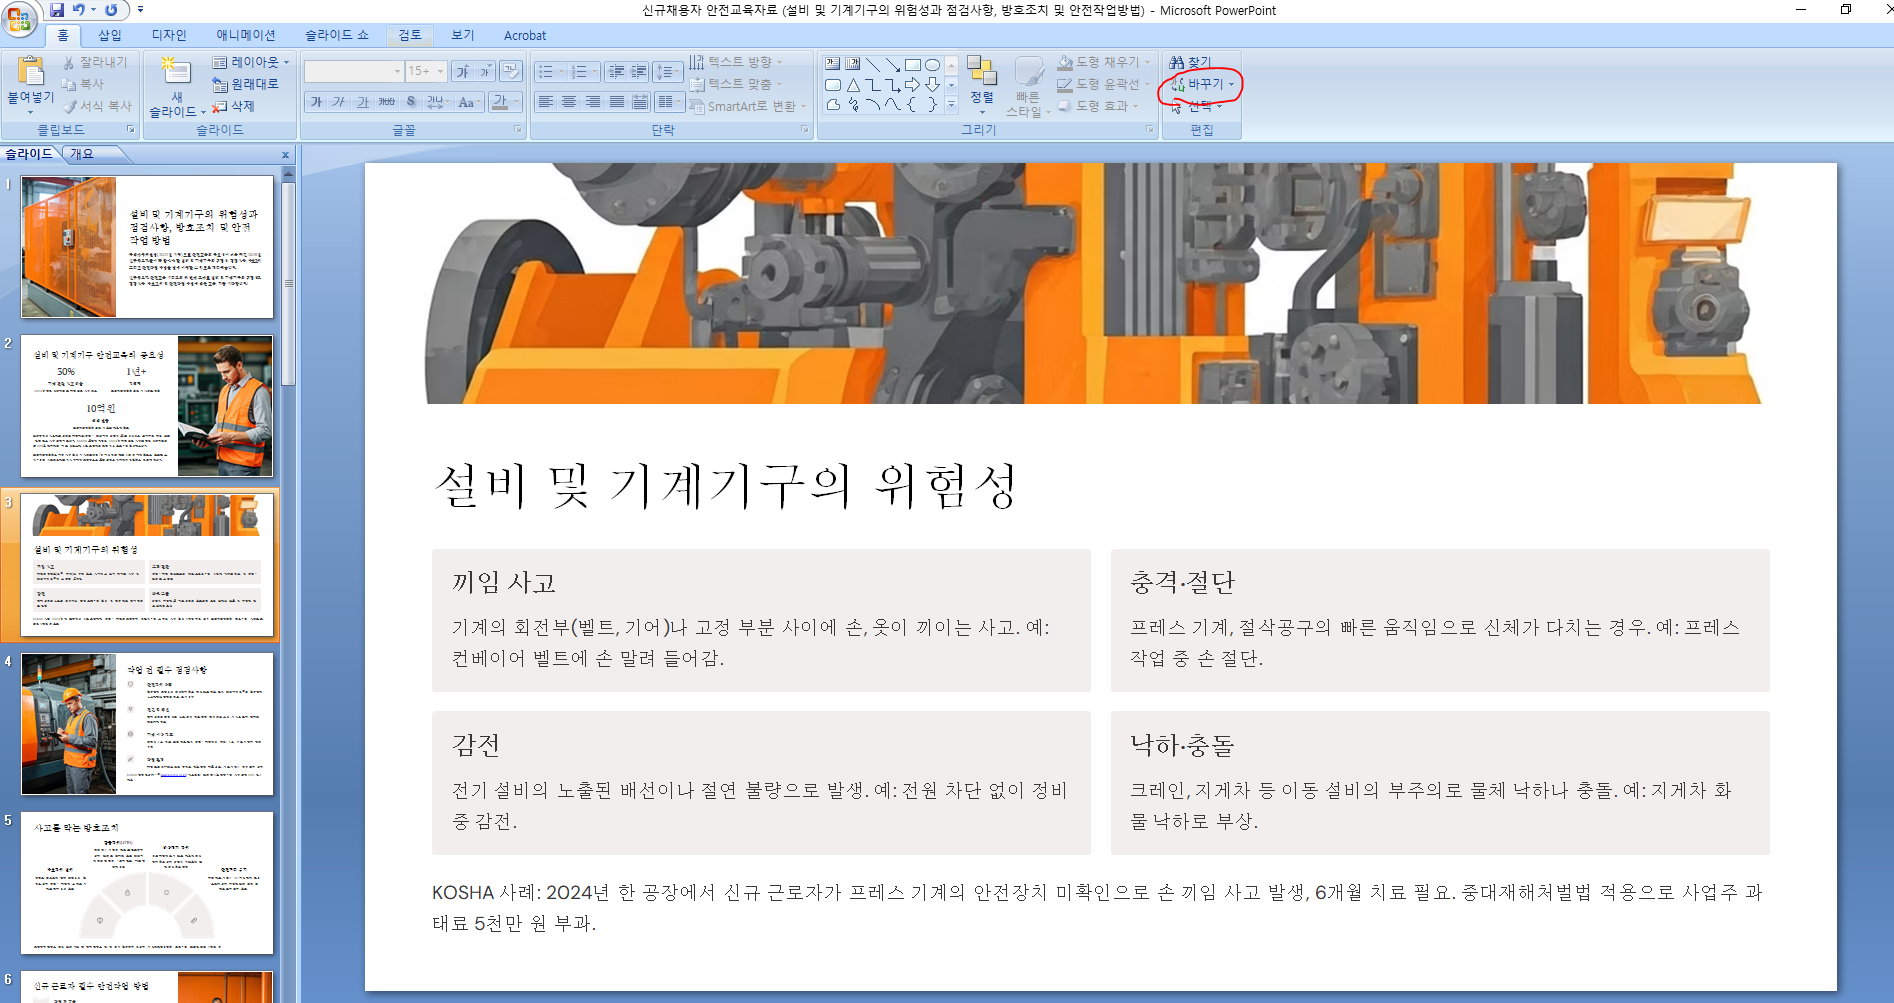The height and width of the screenshot is (1003, 1894).
Task: Open the Design (디자인) ribbon tab
Action: click(x=169, y=35)
